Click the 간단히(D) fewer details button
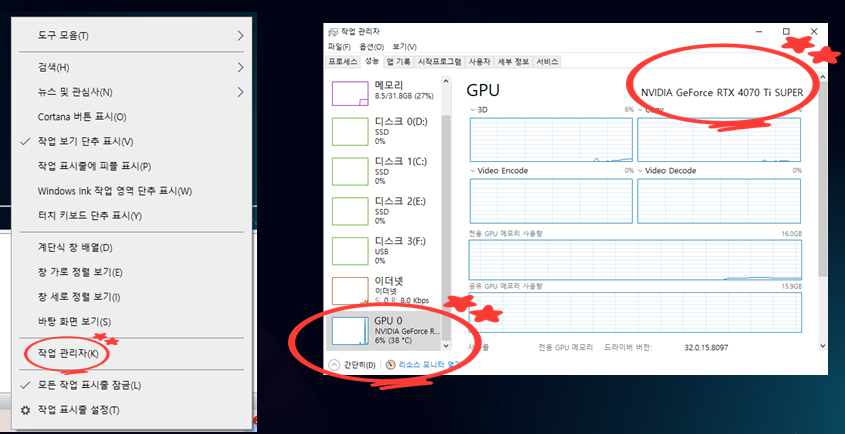Screen dimensions: 845x434 [352, 365]
